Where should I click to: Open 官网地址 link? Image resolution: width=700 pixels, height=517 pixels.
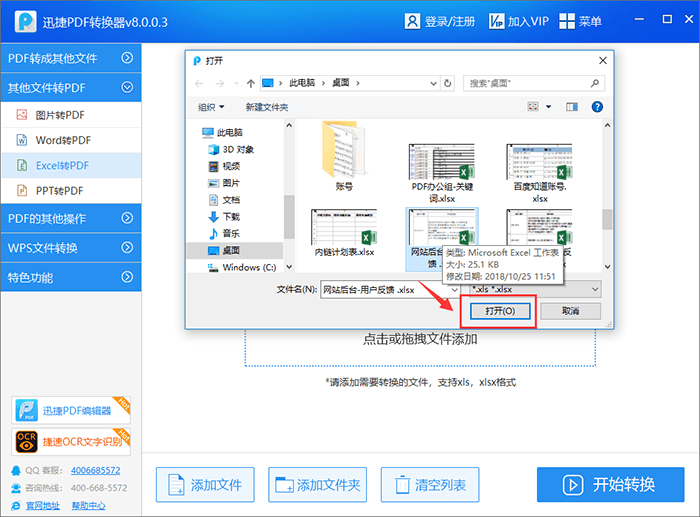[42, 505]
